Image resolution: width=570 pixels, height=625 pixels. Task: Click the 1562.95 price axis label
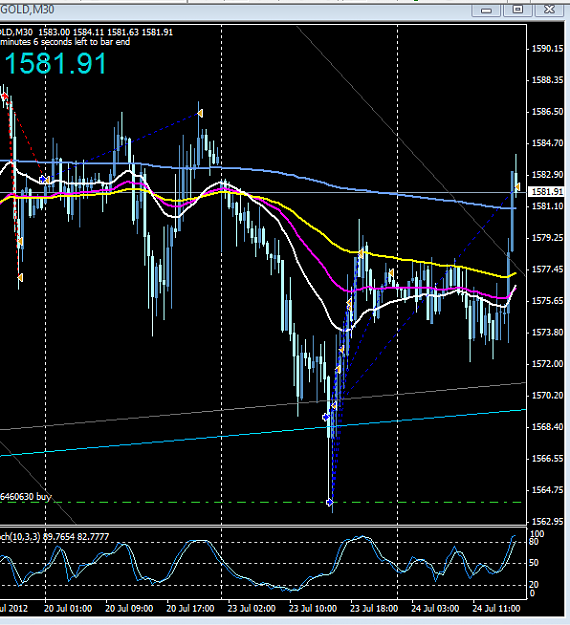click(547, 521)
